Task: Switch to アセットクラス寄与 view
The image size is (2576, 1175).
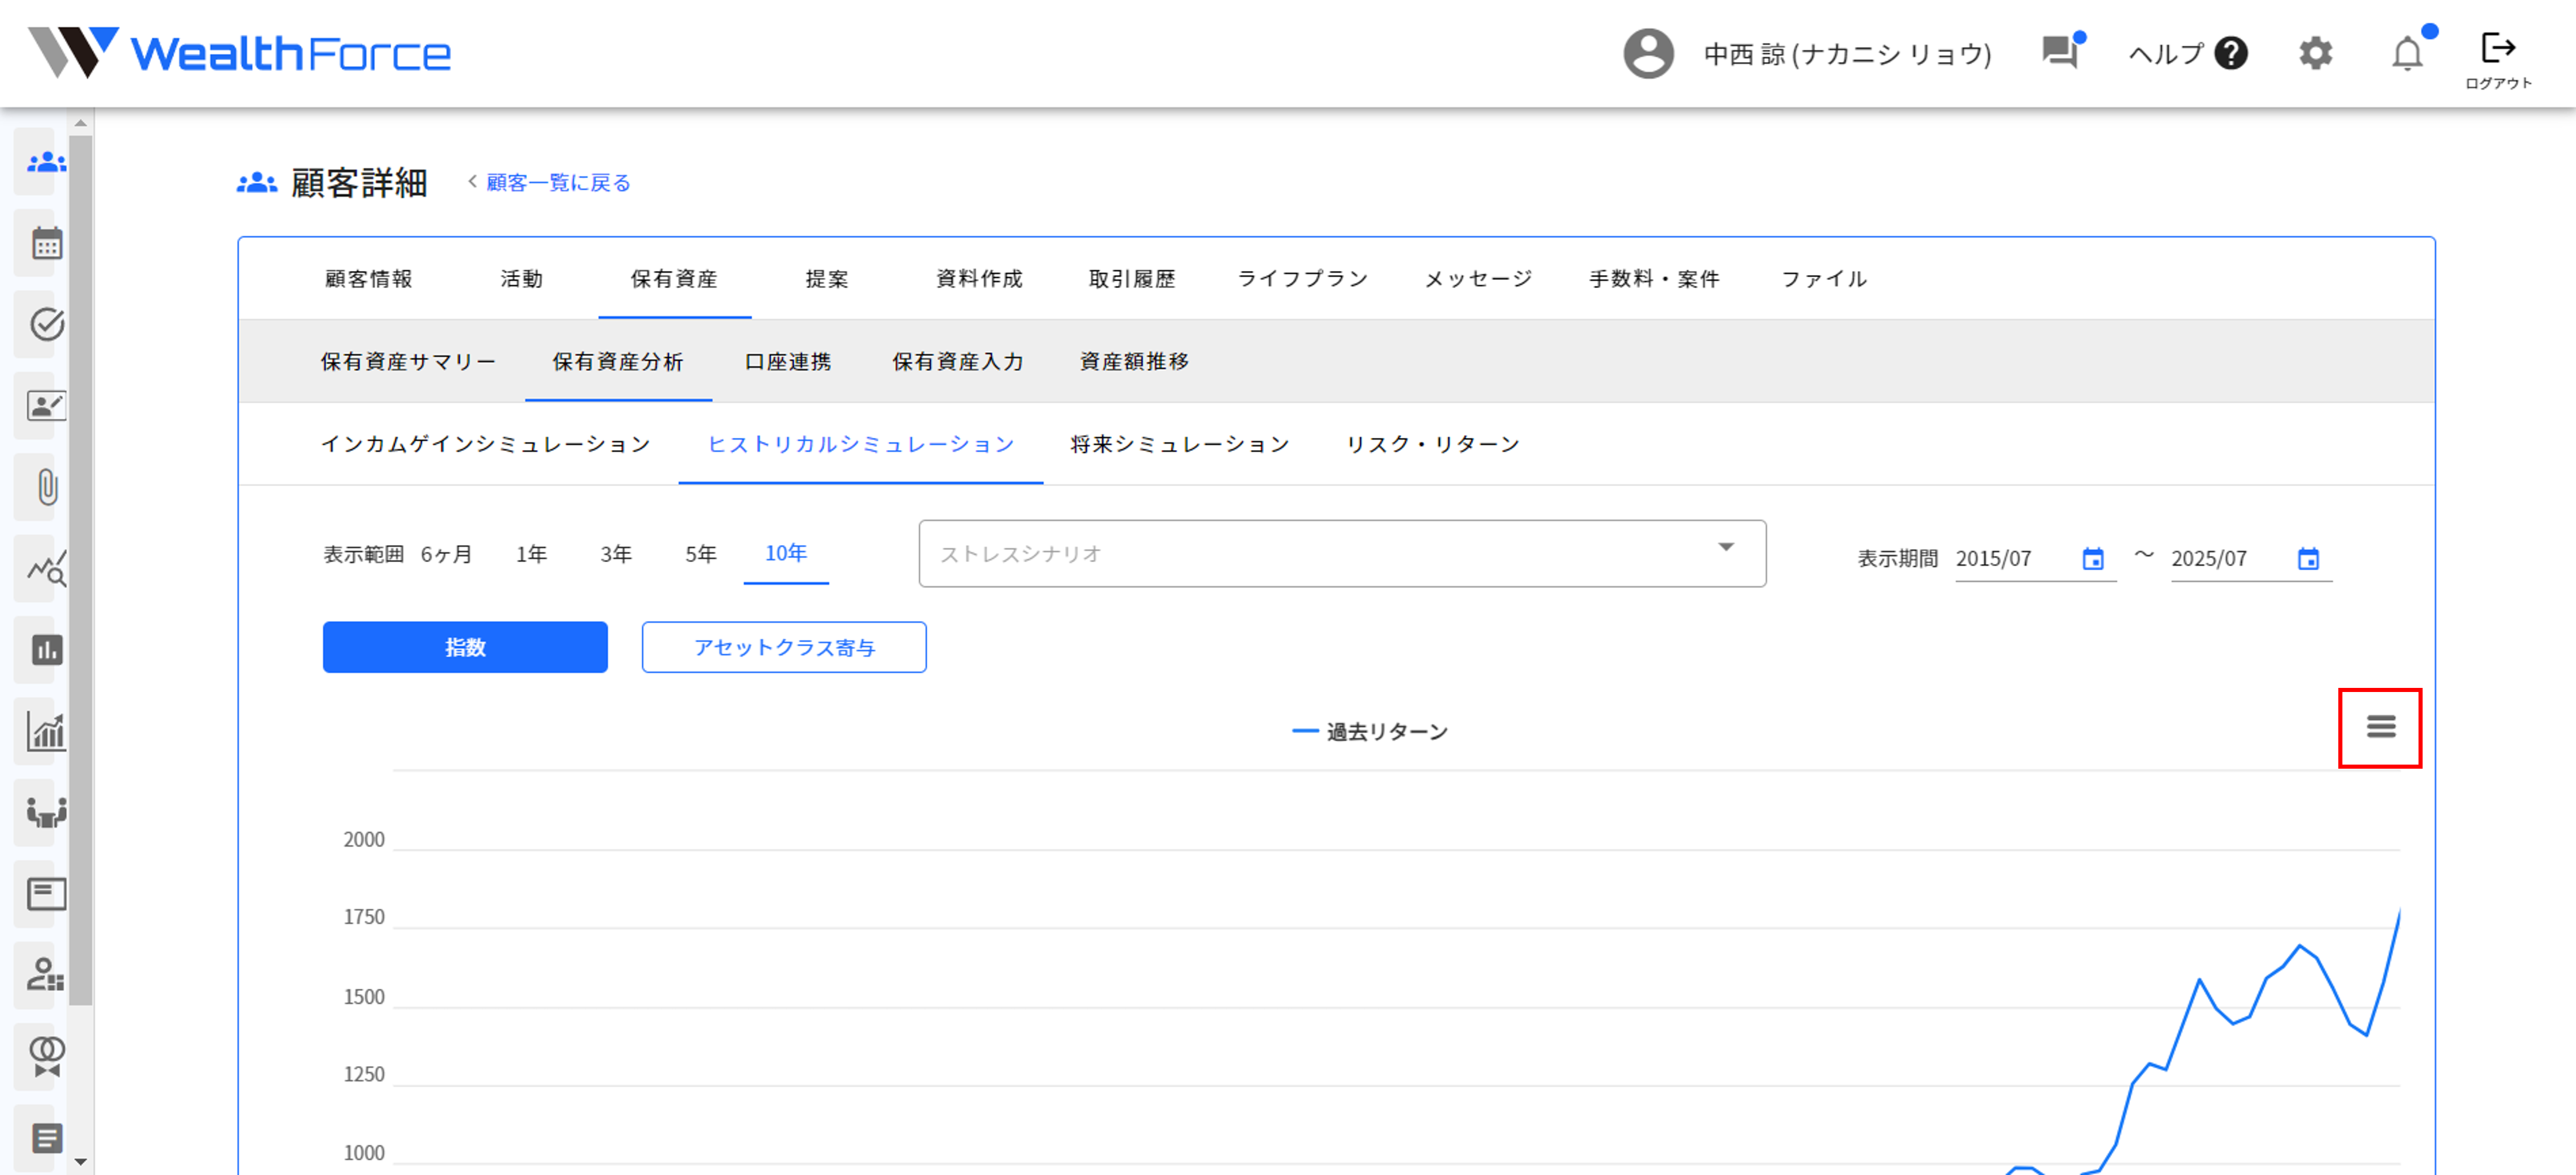Action: pyautogui.click(x=784, y=647)
